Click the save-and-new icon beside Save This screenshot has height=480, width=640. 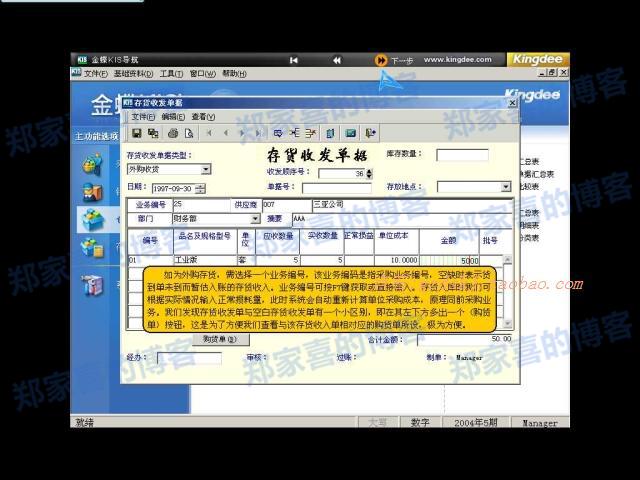click(153, 133)
